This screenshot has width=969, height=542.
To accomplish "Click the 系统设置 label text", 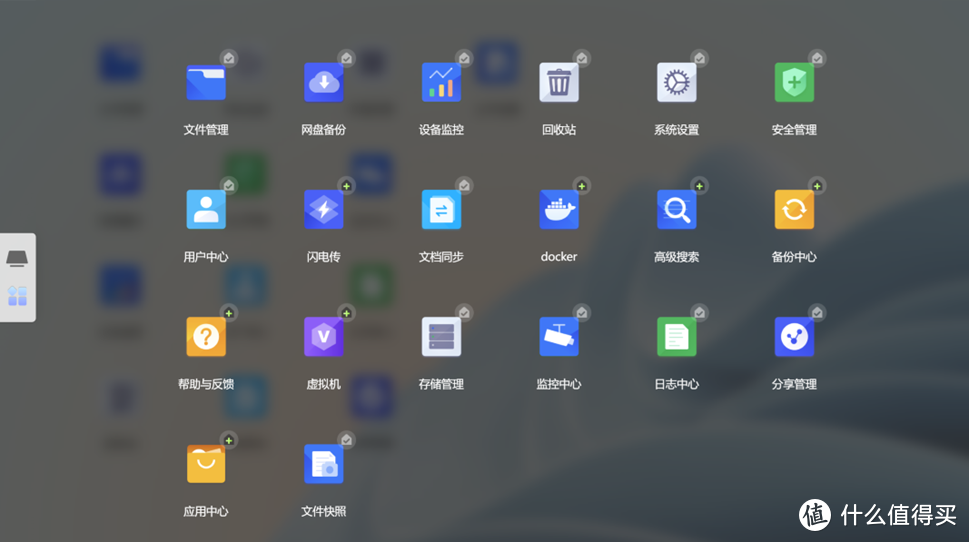I will tap(676, 130).
